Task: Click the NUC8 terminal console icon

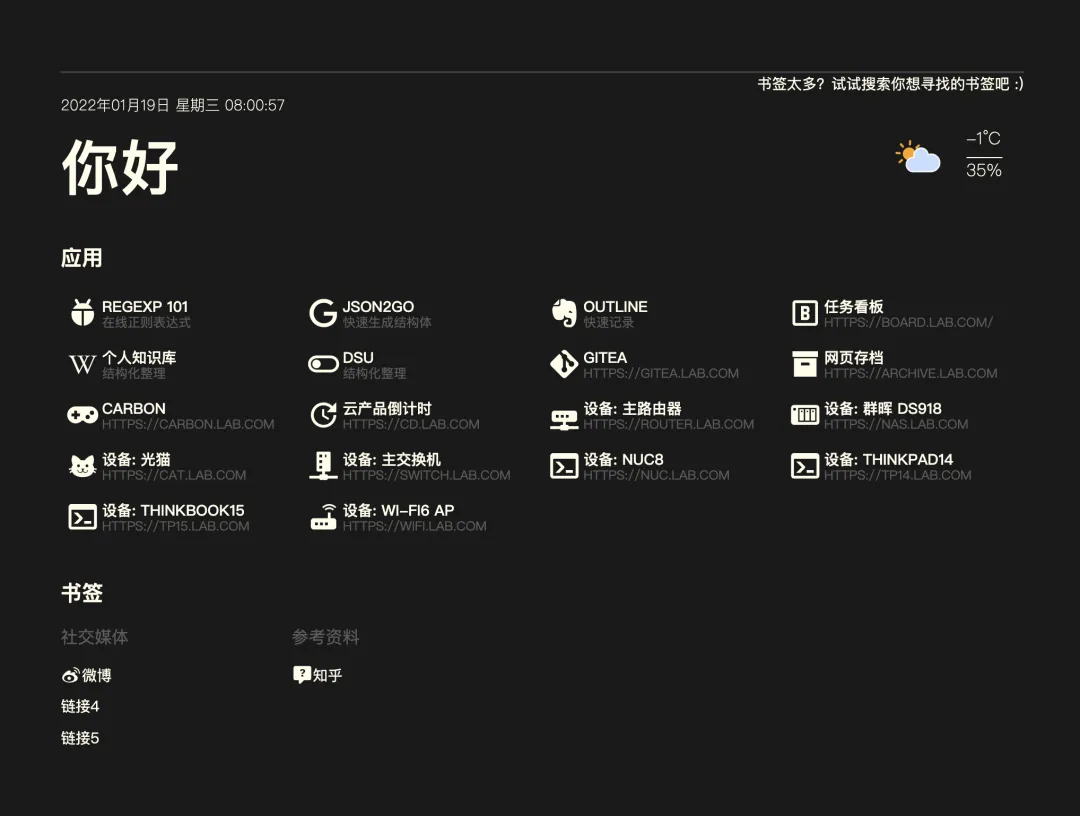Action: (564, 466)
